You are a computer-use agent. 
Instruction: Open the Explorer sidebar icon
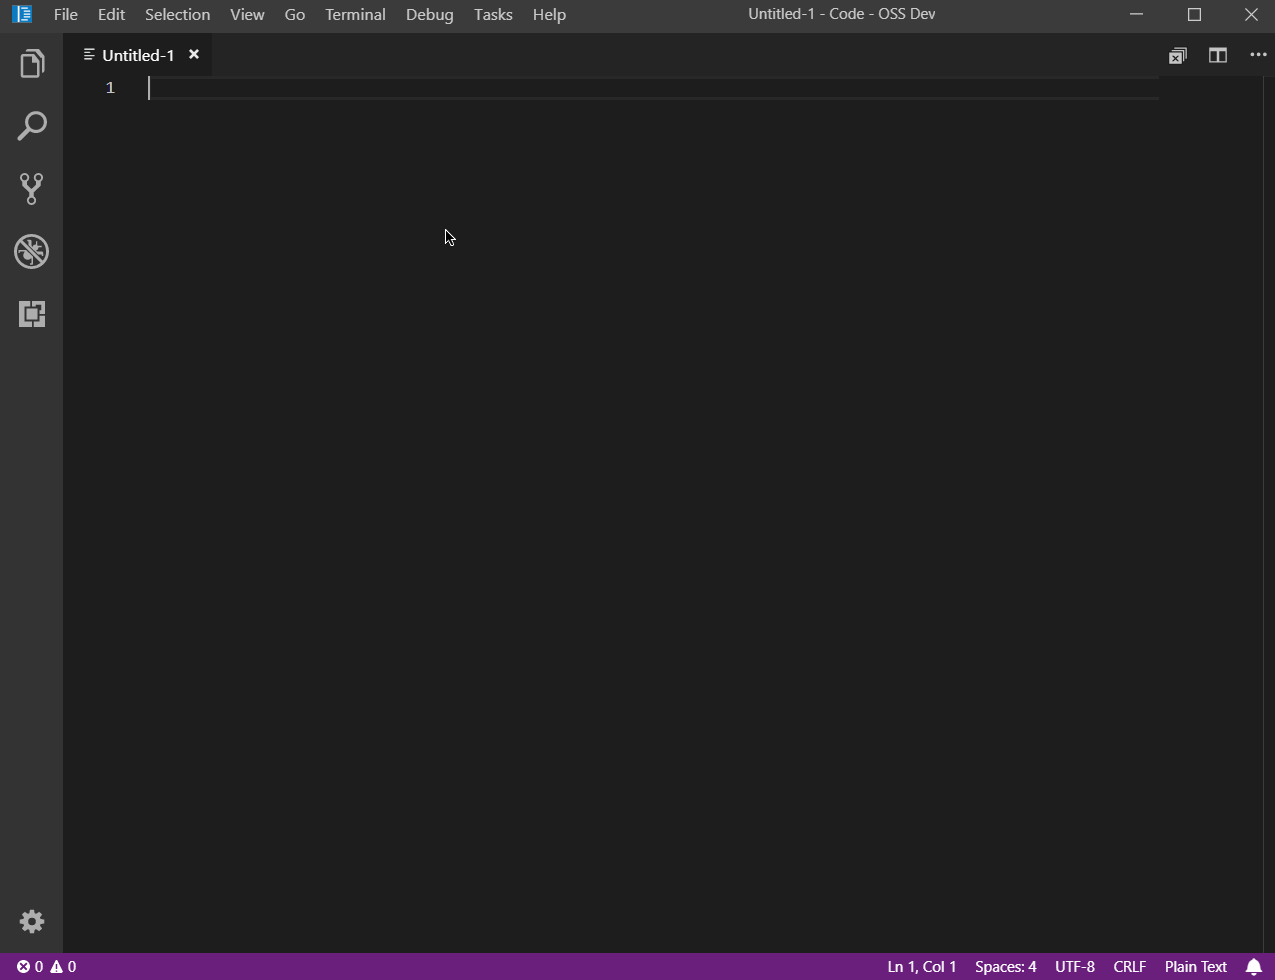coord(31,63)
